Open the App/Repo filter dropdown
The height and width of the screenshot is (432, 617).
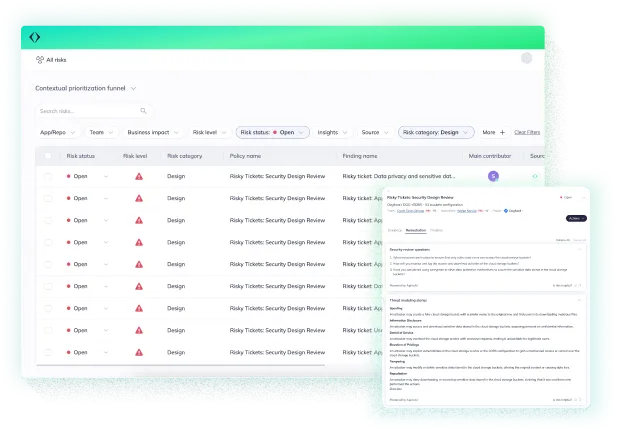click(57, 133)
